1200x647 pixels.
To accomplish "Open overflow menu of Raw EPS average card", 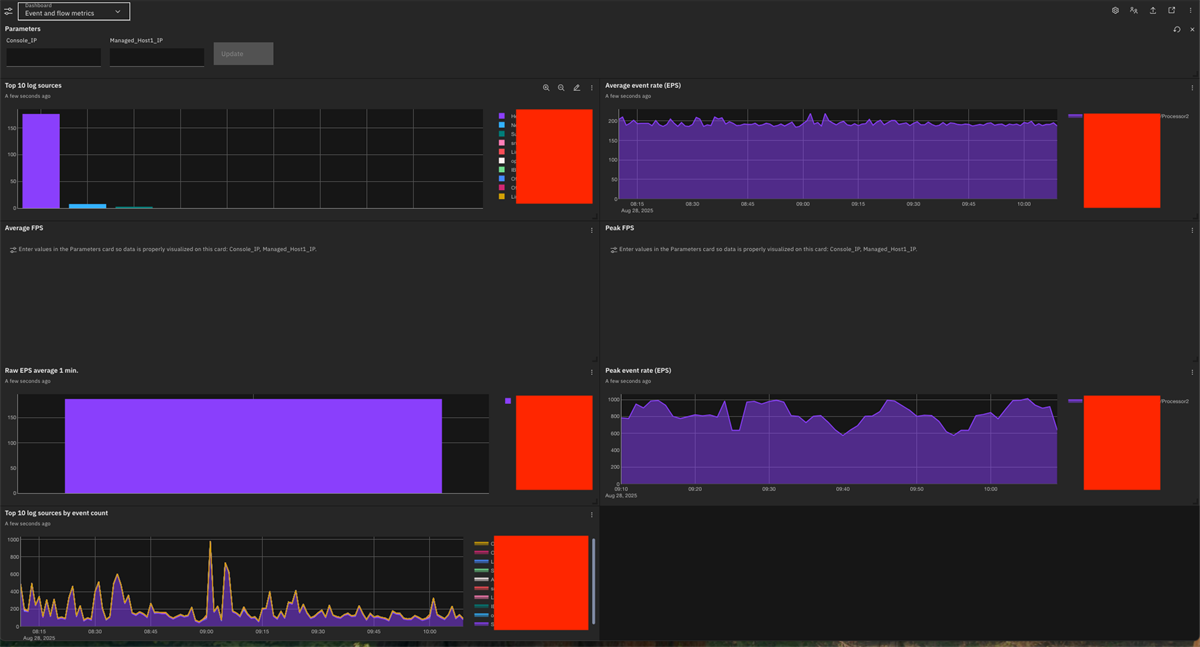I will (x=592, y=372).
